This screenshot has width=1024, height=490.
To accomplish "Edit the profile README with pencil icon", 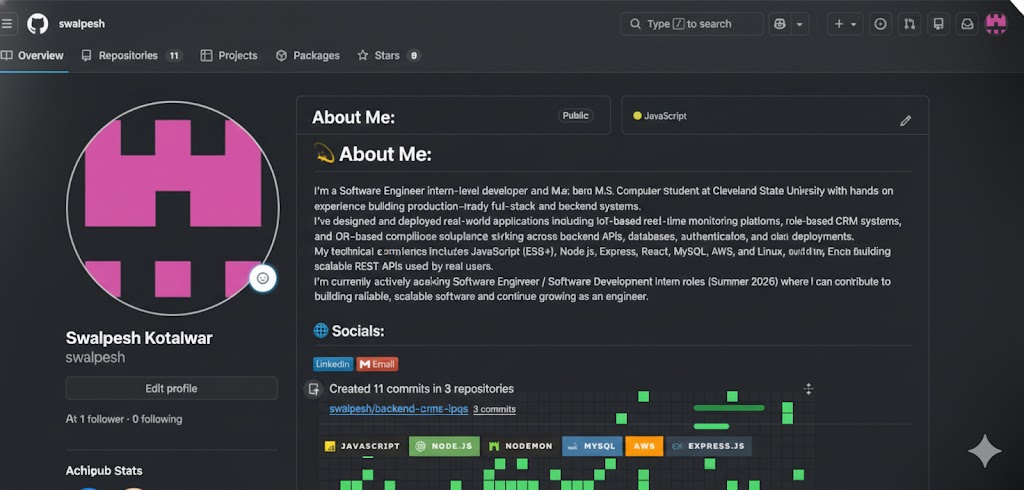I will (x=905, y=121).
